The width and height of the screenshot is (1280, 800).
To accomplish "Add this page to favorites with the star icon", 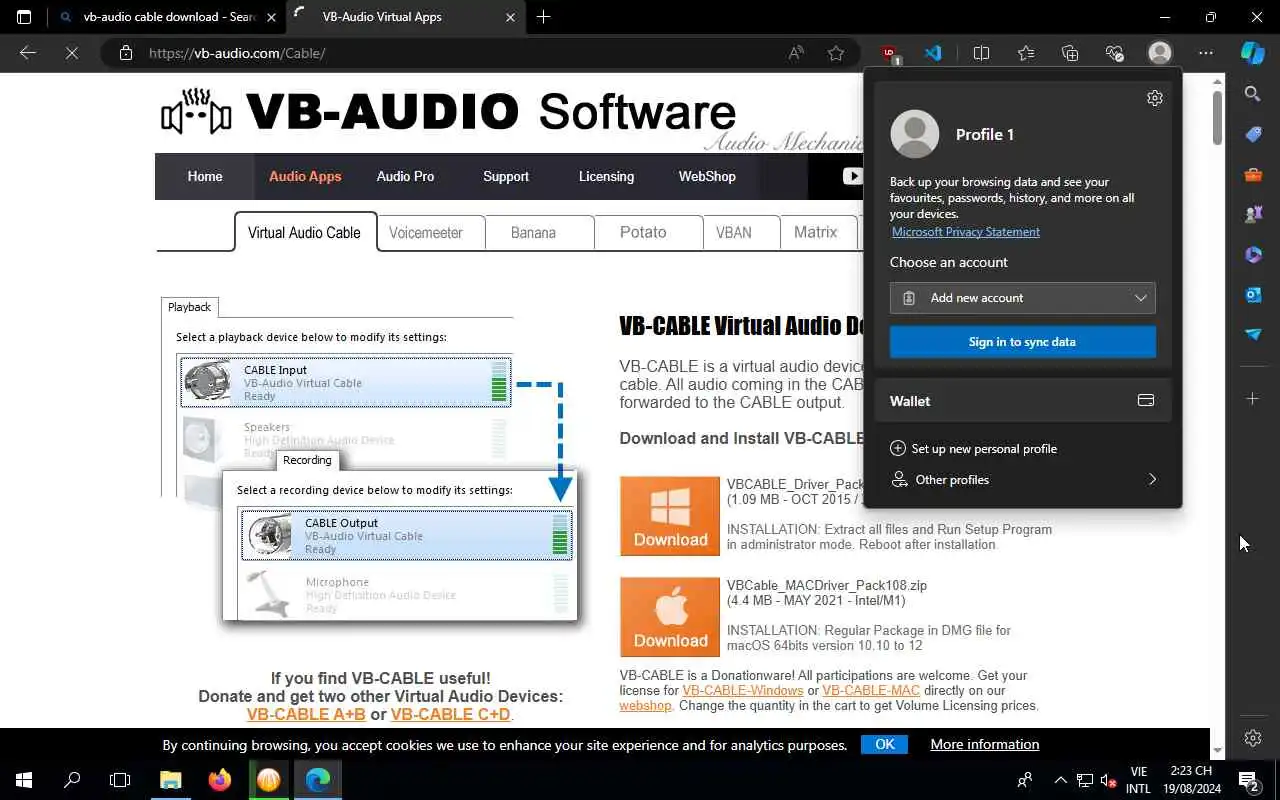I will click(836, 53).
